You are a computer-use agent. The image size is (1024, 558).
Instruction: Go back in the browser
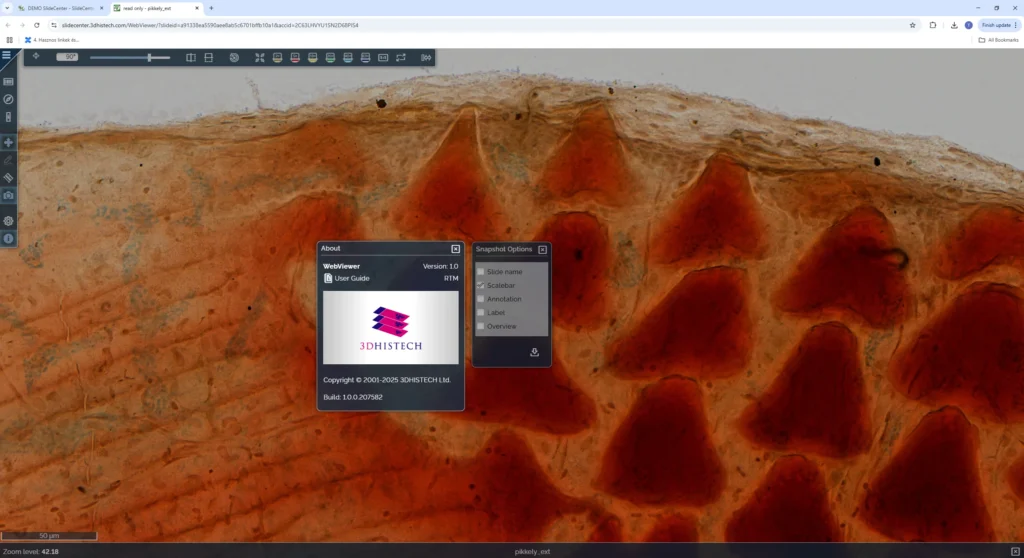click(8, 25)
